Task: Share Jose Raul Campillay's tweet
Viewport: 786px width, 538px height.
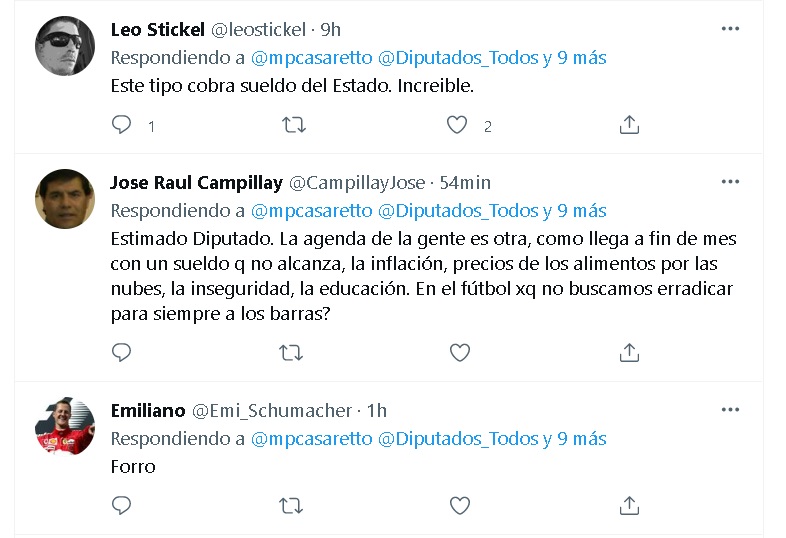Action: click(629, 352)
